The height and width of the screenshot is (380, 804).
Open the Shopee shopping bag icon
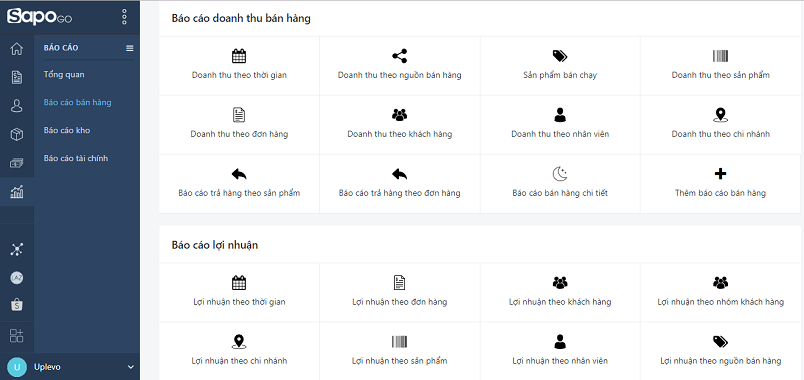[17, 305]
